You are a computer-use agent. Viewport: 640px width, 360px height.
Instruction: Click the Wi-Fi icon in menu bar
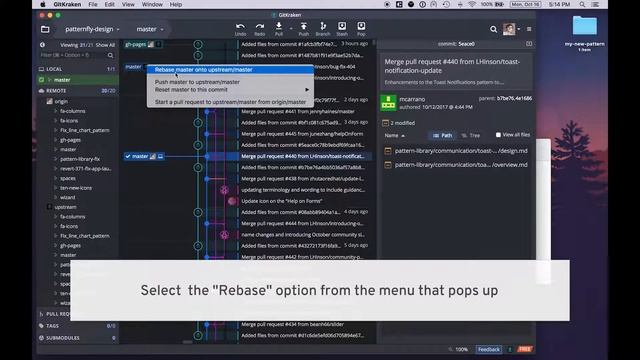point(472,4)
